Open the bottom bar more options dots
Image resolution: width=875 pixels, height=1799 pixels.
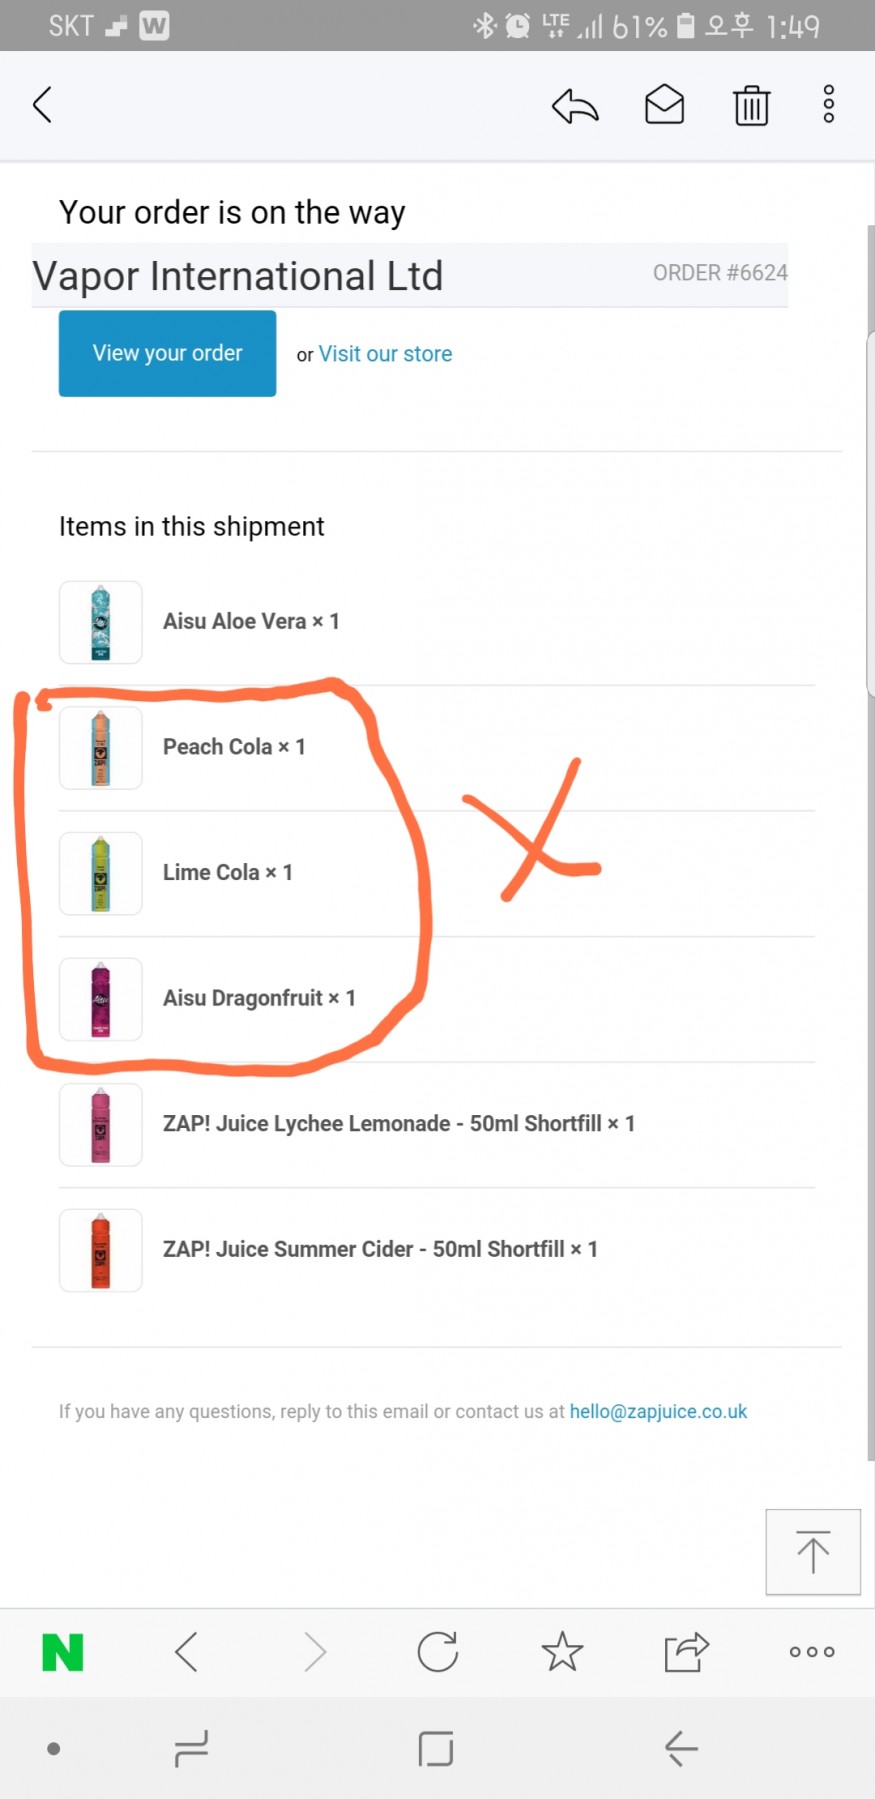[x=811, y=1652]
